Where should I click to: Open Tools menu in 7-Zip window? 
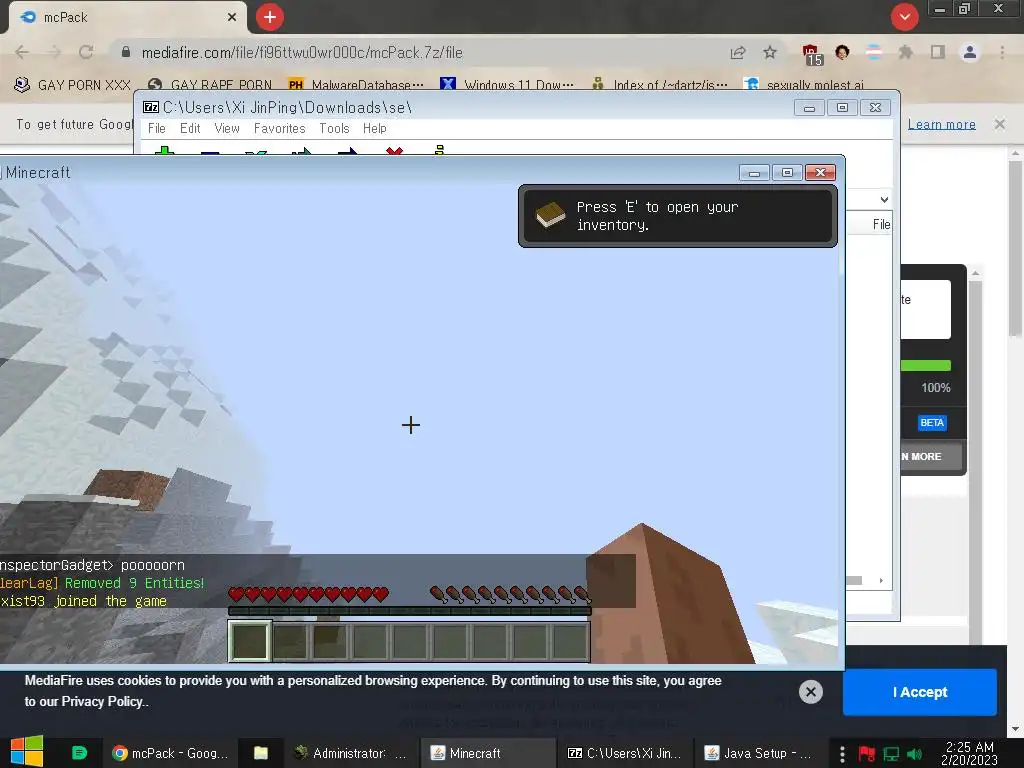tap(334, 129)
